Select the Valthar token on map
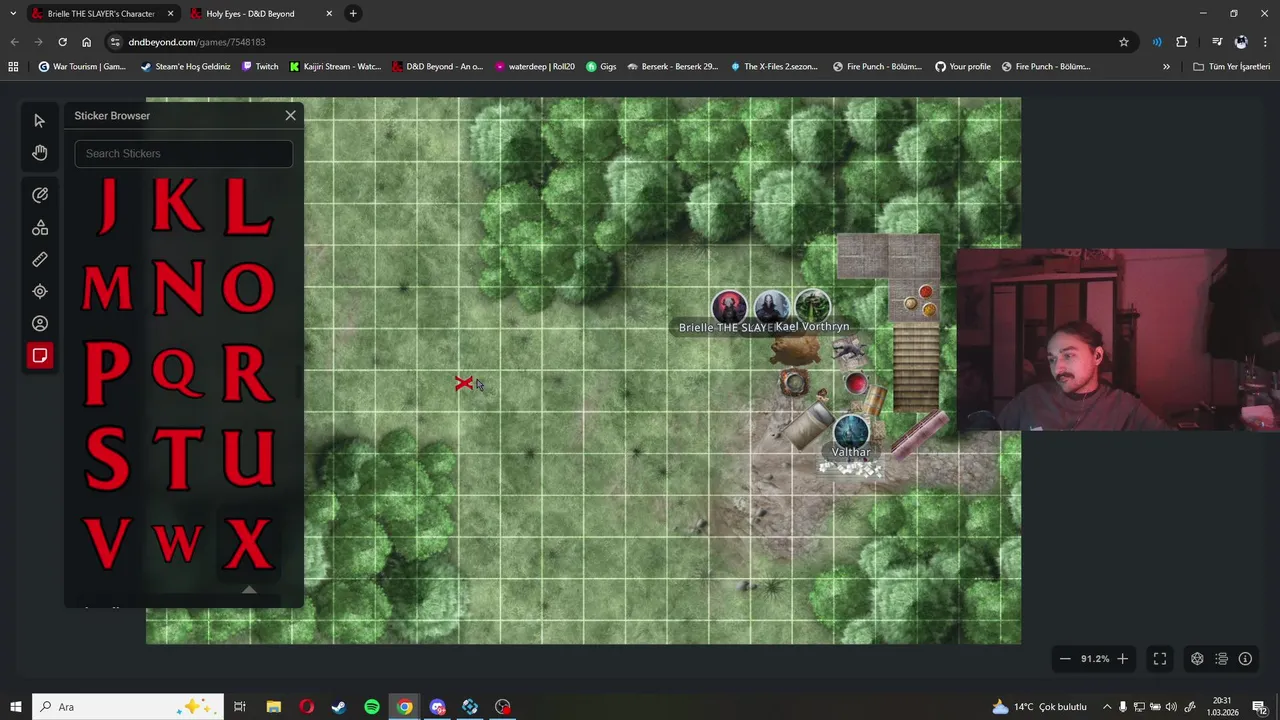Screen dimensions: 1280x720 (851, 431)
